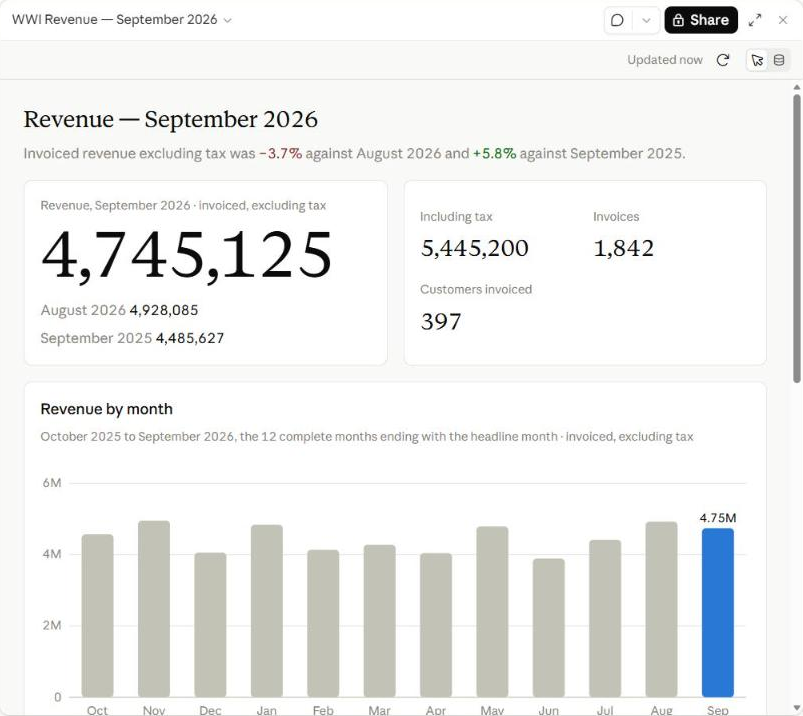
Task: Expand the dropdown arrow beside comment icon
Action: [x=646, y=20]
